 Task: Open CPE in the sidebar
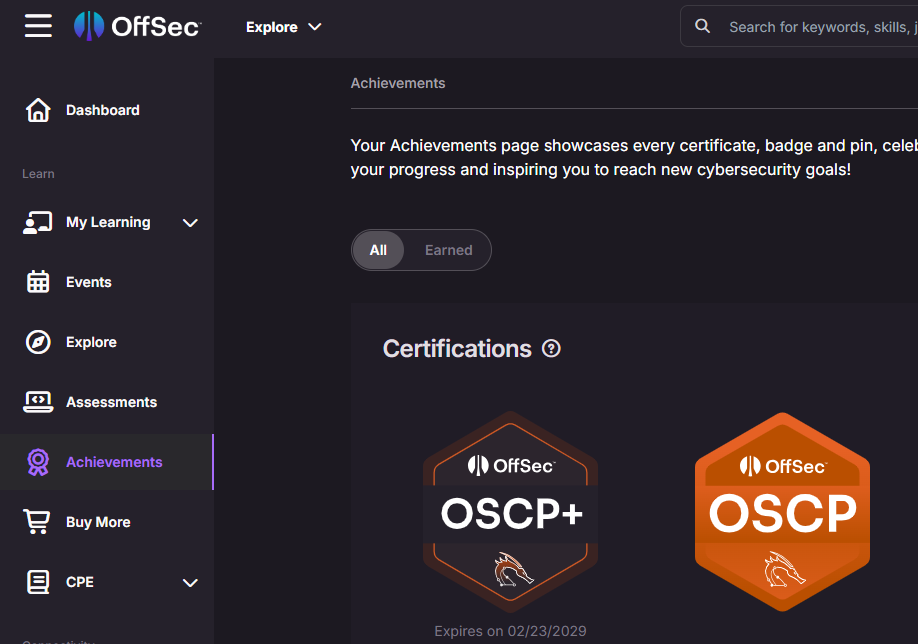click(80, 582)
